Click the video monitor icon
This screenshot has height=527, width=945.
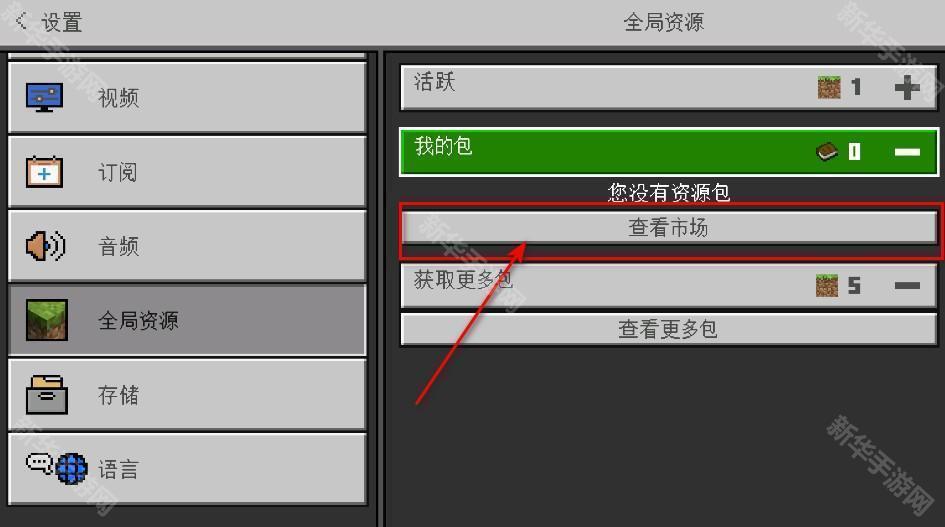(x=45, y=97)
